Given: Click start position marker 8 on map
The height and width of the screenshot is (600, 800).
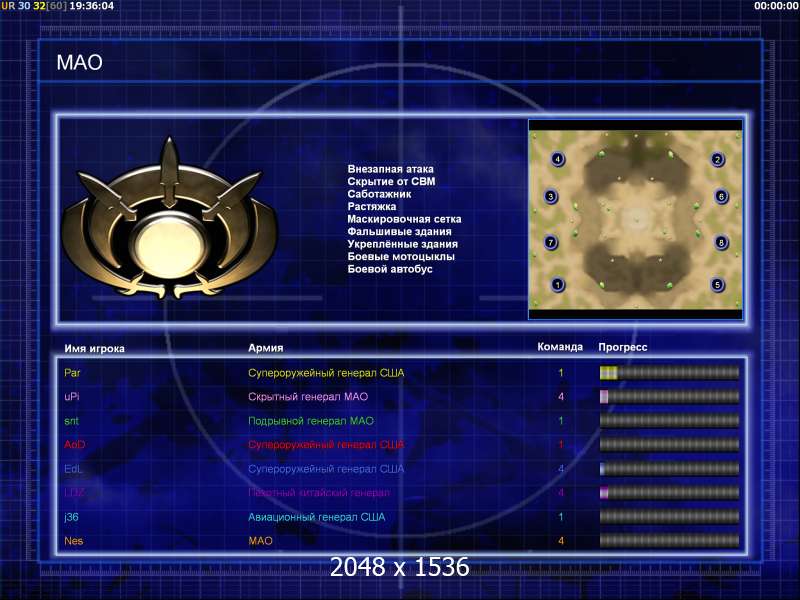Looking at the screenshot, I should click(721, 242).
